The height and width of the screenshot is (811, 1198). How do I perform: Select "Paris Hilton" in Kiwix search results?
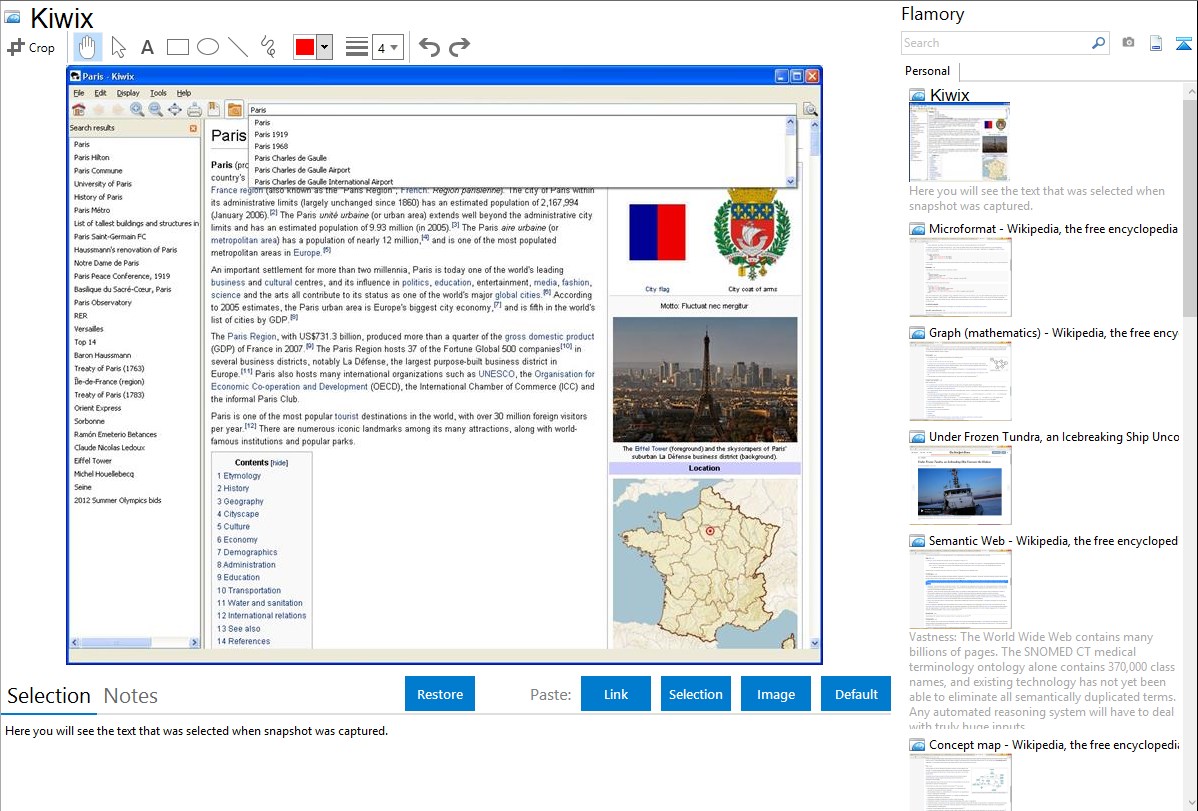(92, 157)
